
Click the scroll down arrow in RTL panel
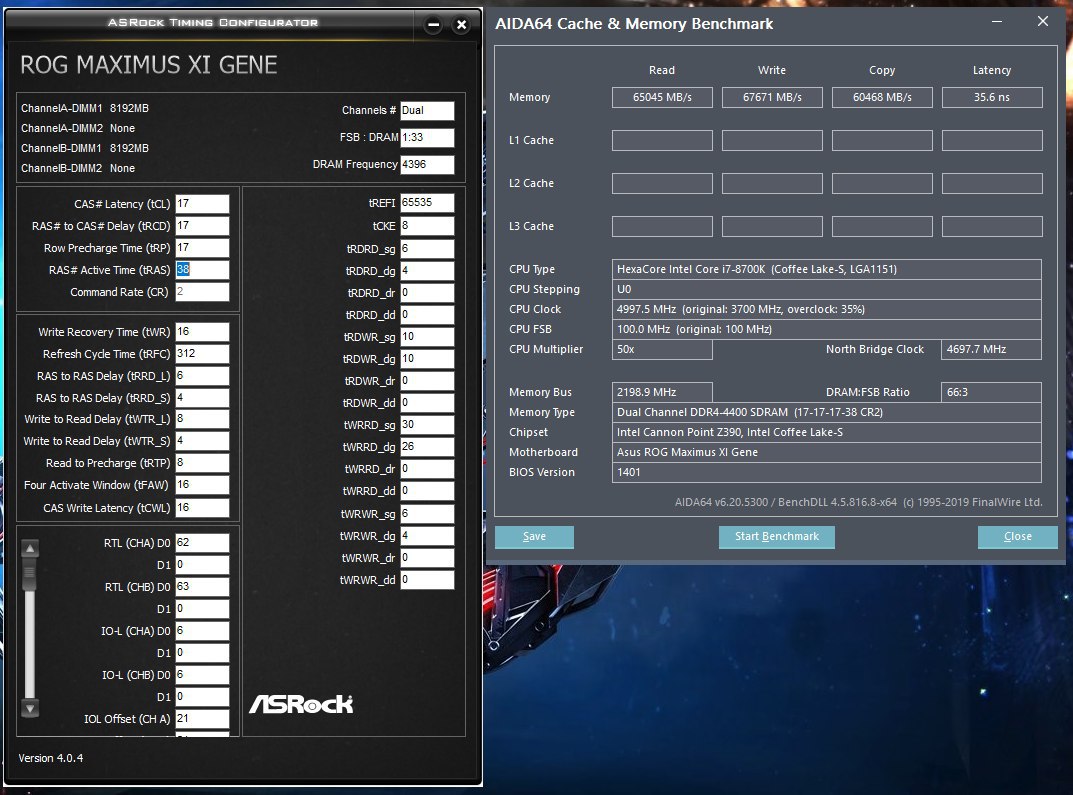[30, 708]
